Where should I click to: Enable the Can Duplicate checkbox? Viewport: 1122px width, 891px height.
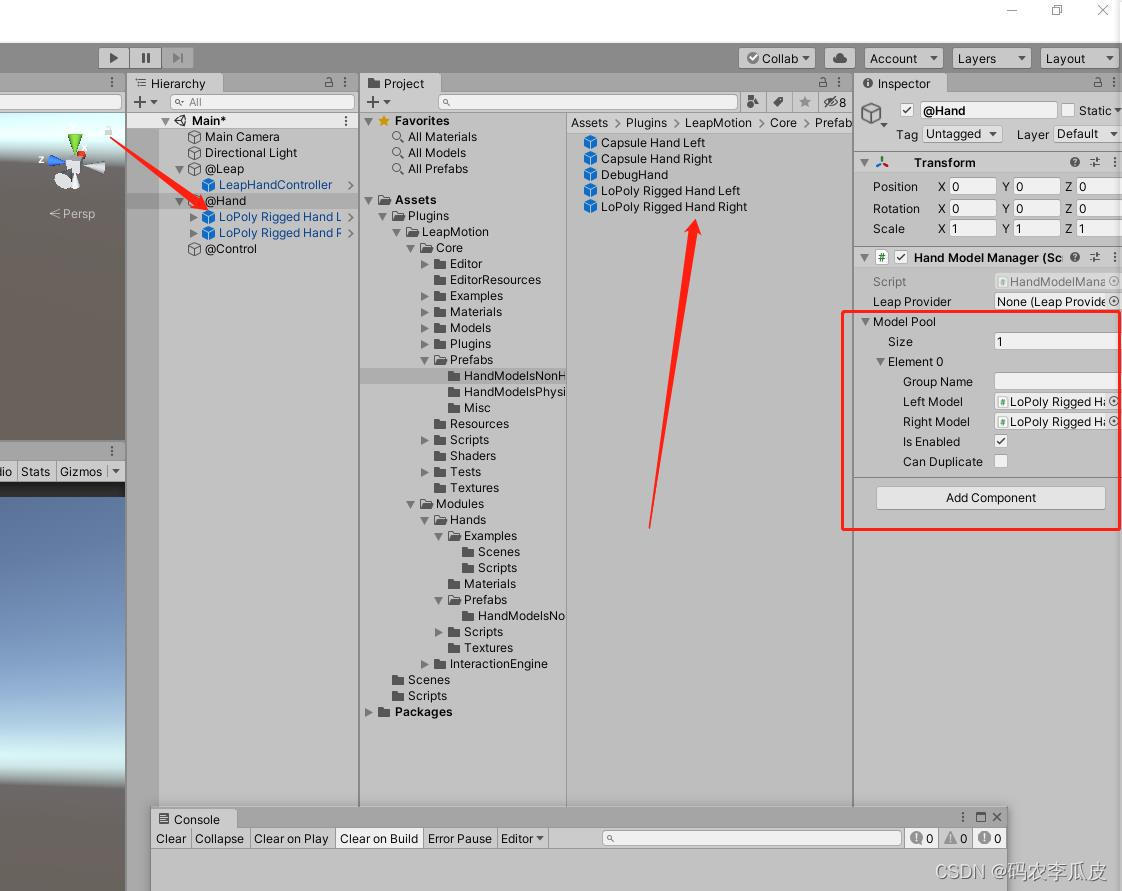tap(1000, 461)
